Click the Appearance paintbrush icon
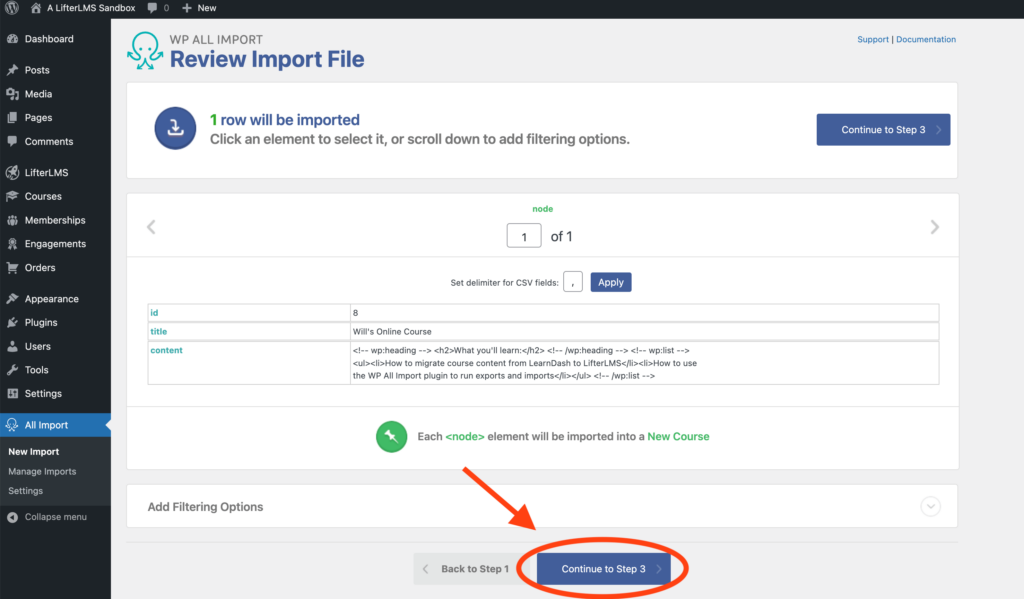 click(12, 299)
